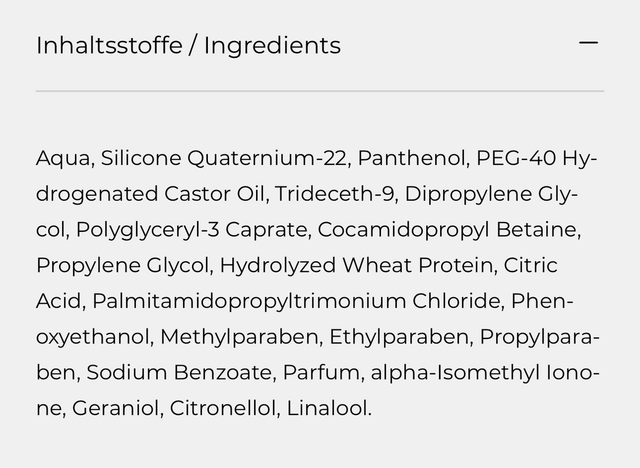Click the Inhaltsstoffe / Ingredients heading
Viewport: 640px width, 468px height.
[x=188, y=45]
